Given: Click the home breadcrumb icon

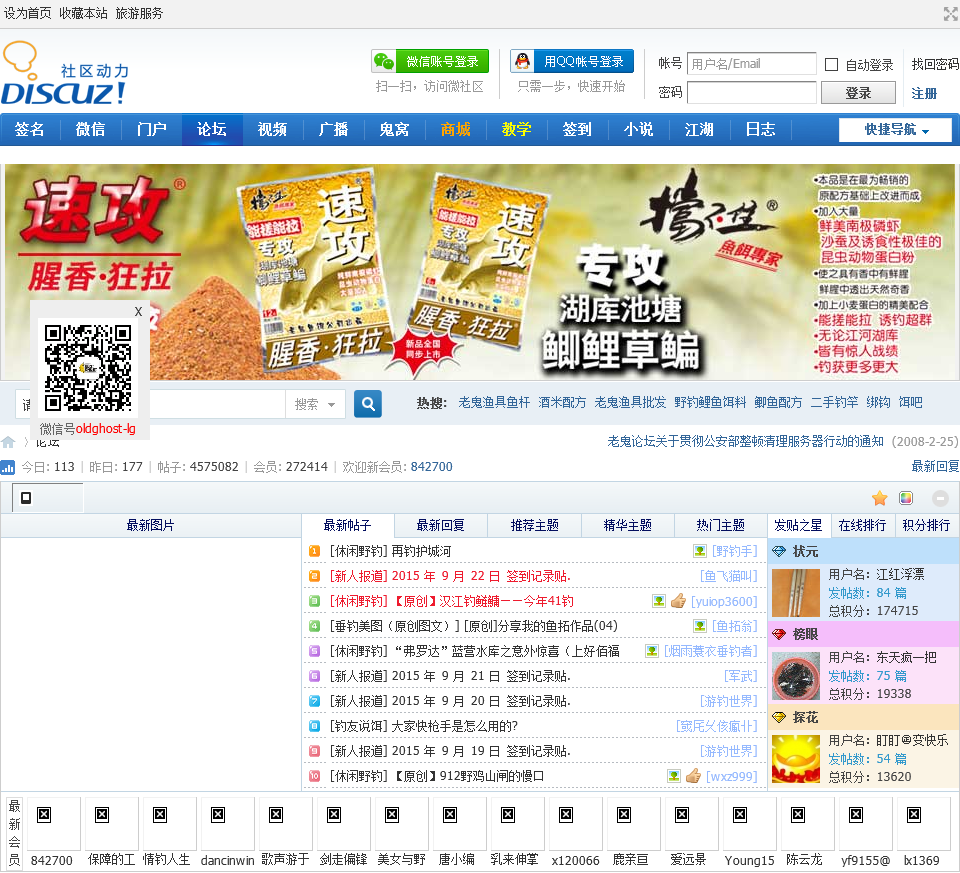Looking at the screenshot, I should (x=8, y=442).
